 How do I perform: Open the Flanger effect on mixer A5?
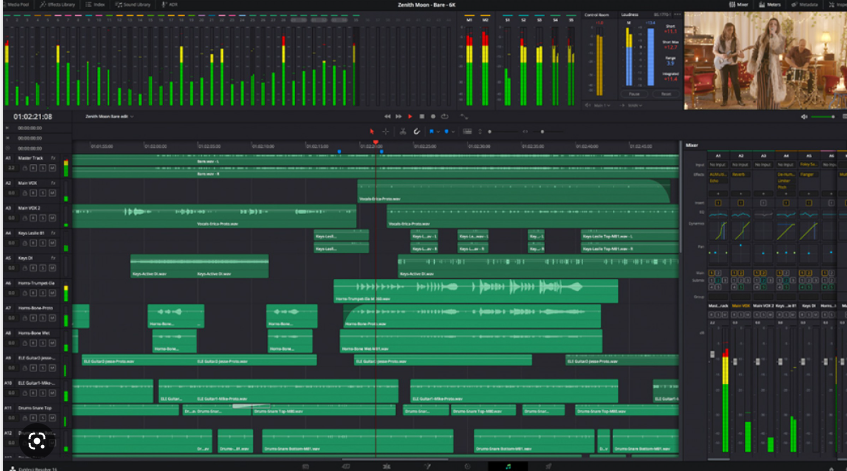tap(808, 174)
